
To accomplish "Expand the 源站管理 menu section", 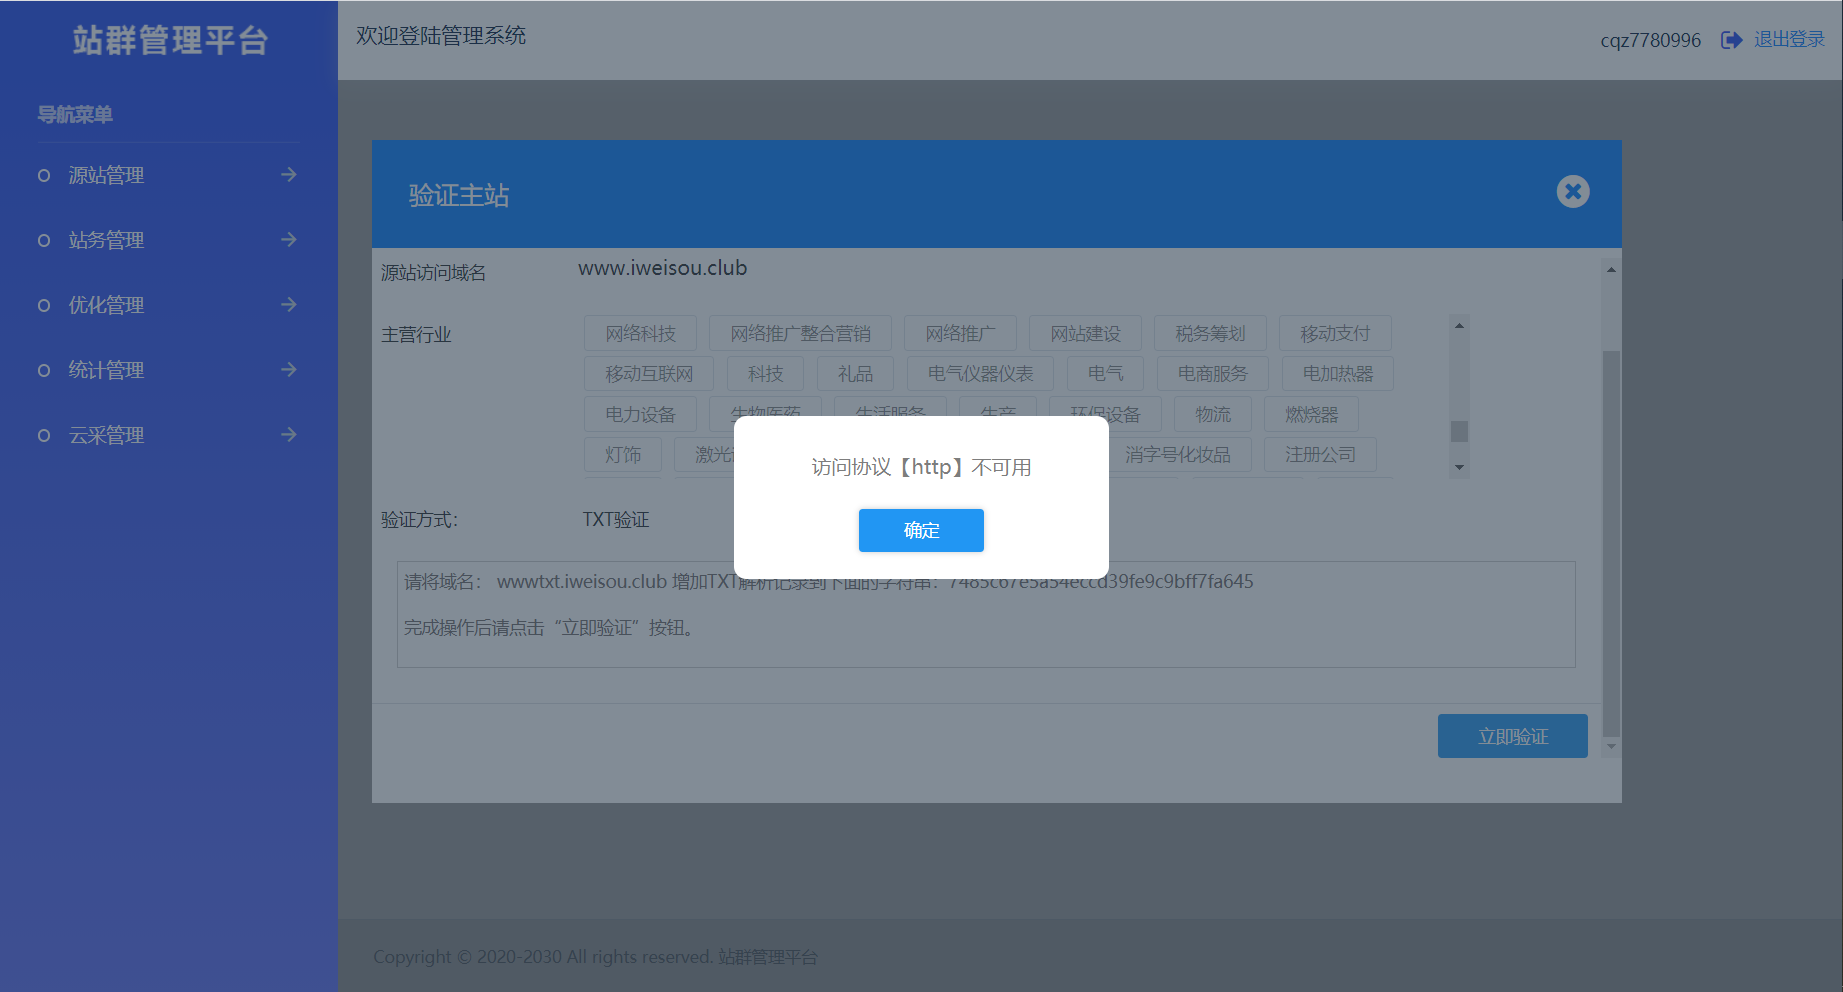I will coord(106,175).
